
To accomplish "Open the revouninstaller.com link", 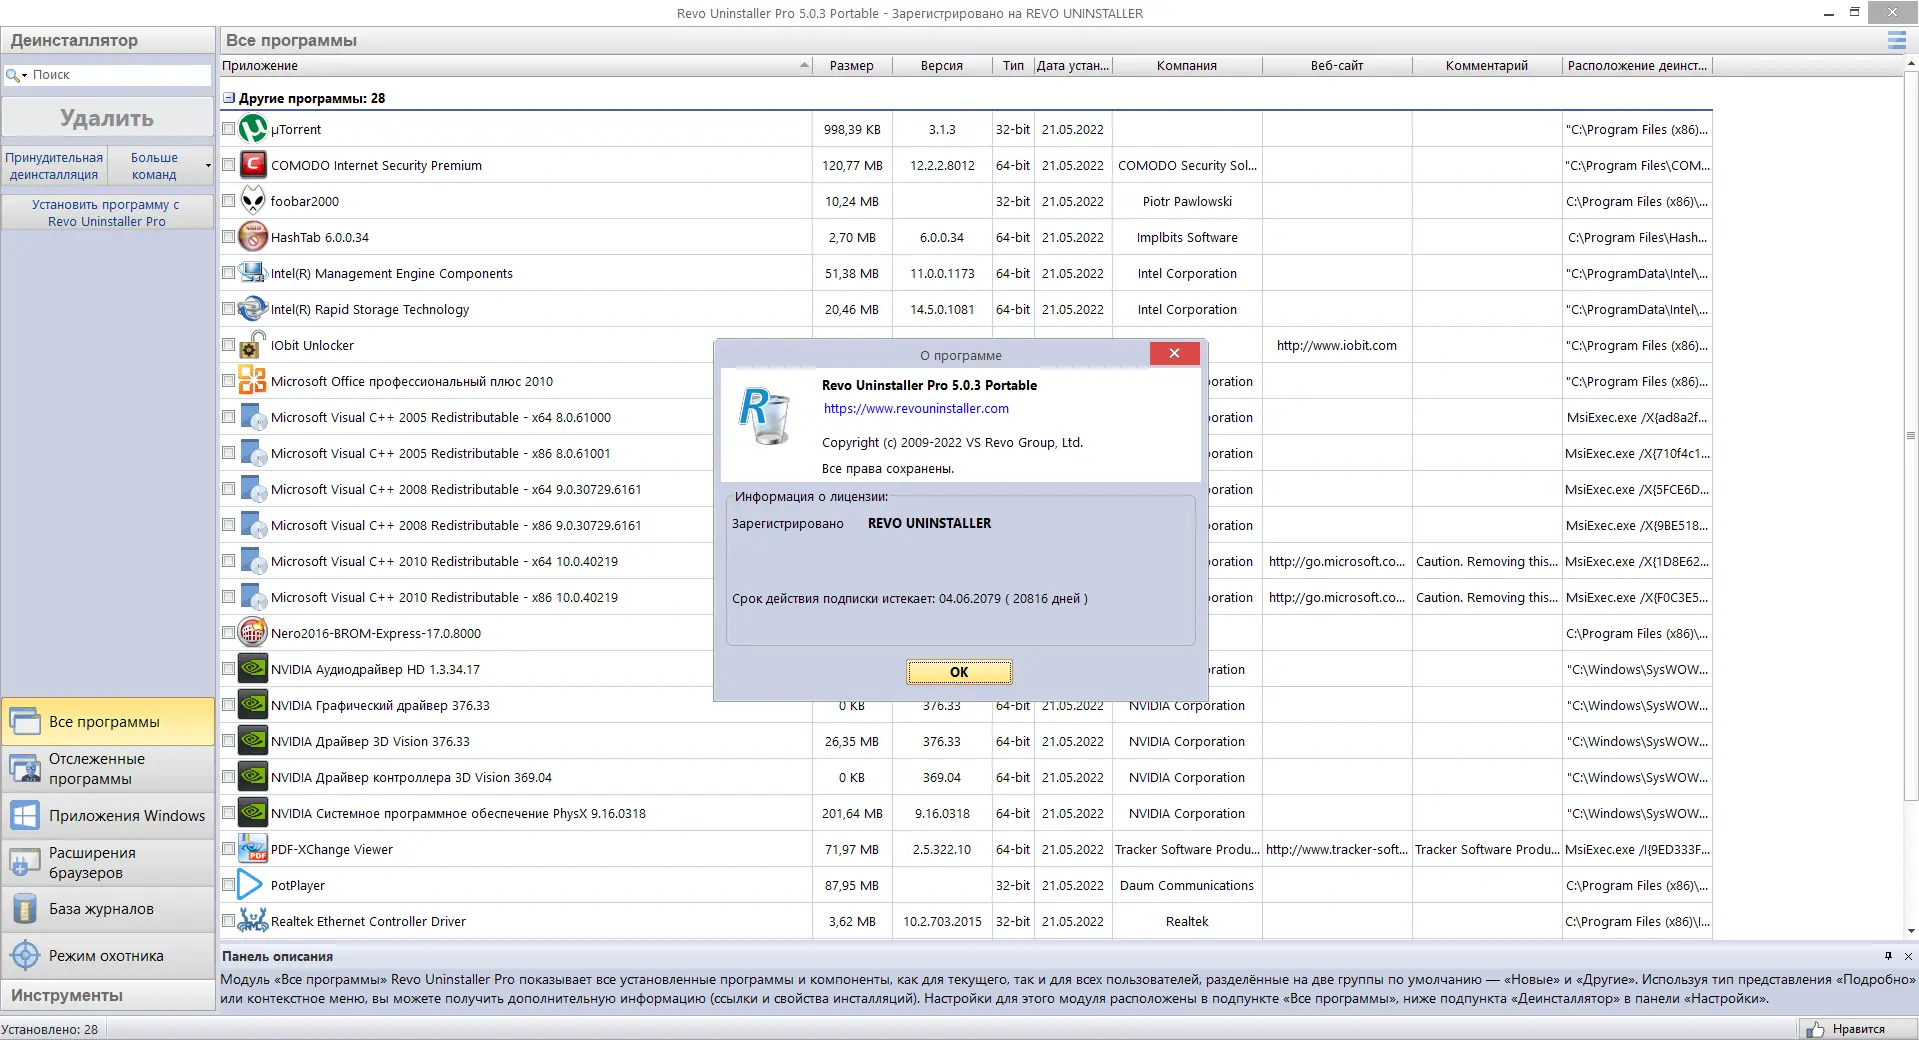I will pyautogui.click(x=916, y=408).
